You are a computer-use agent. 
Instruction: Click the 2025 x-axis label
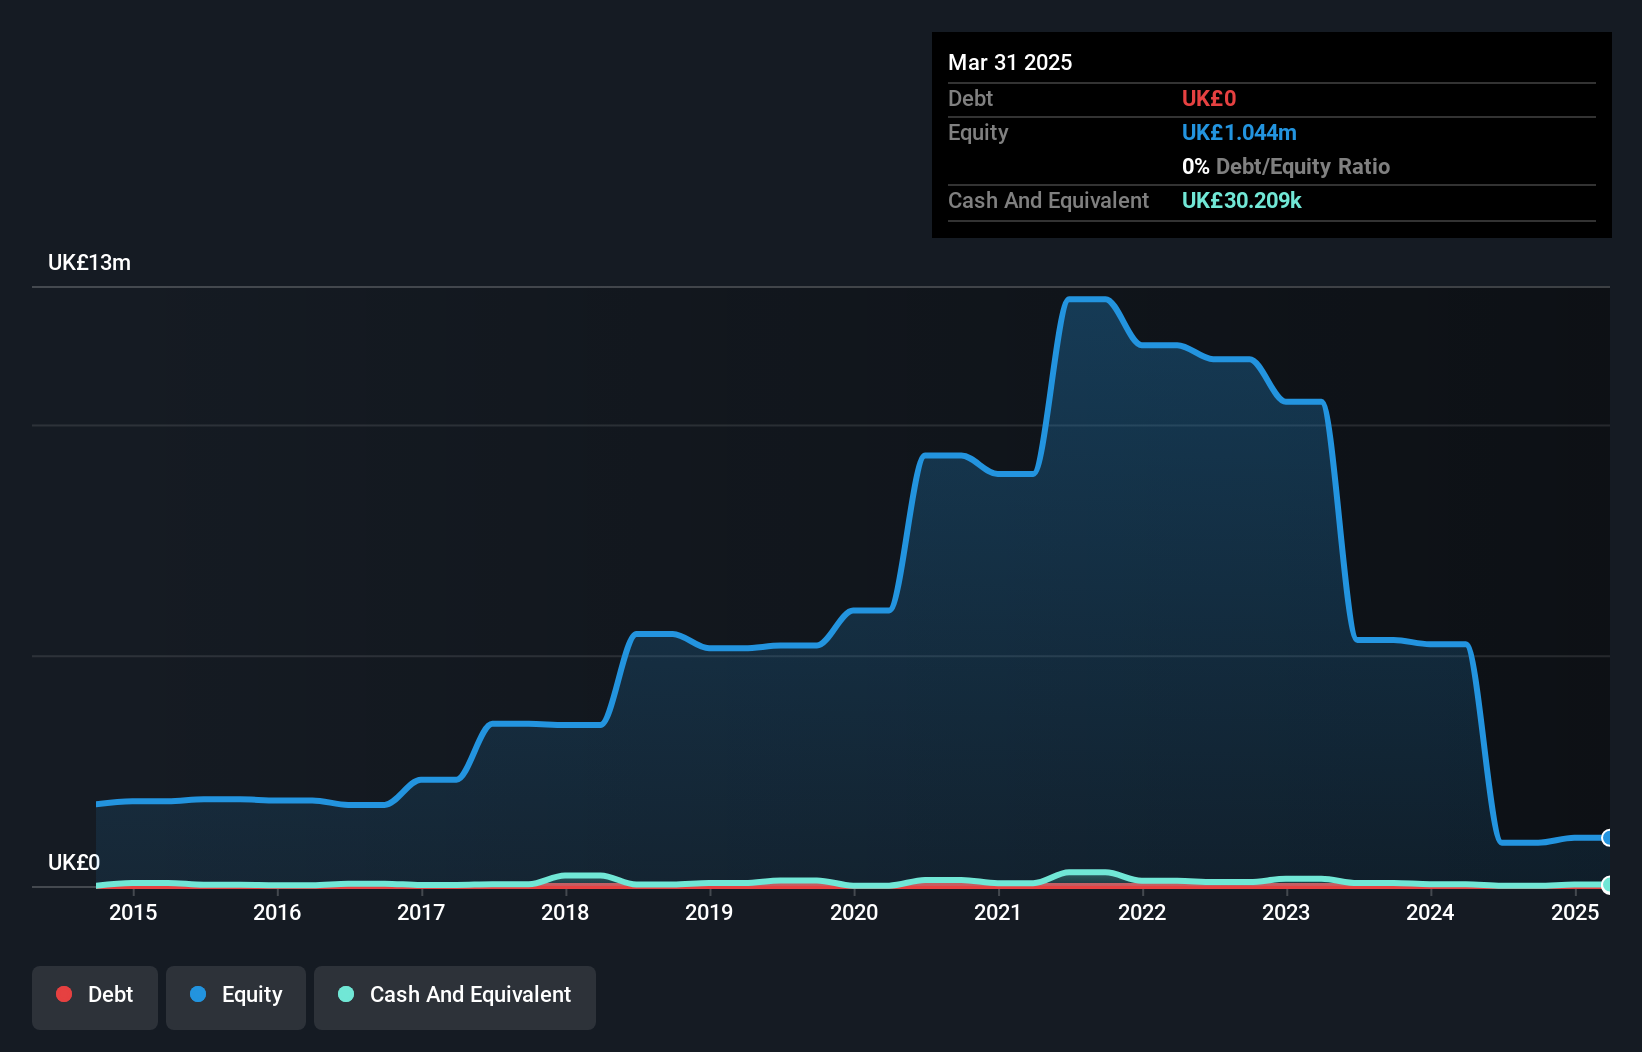pyautogui.click(x=1575, y=912)
